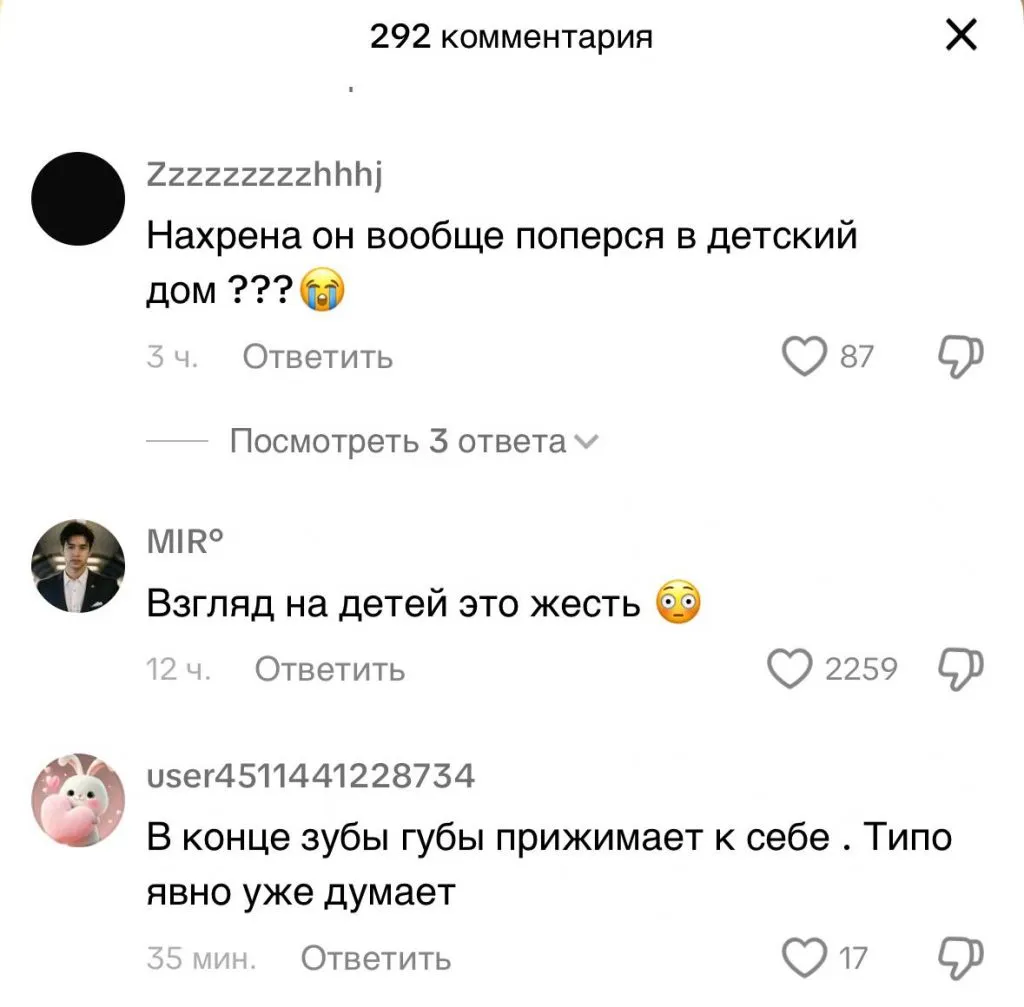Like the comment by Zzzzzzzzzhhhj

point(804,357)
